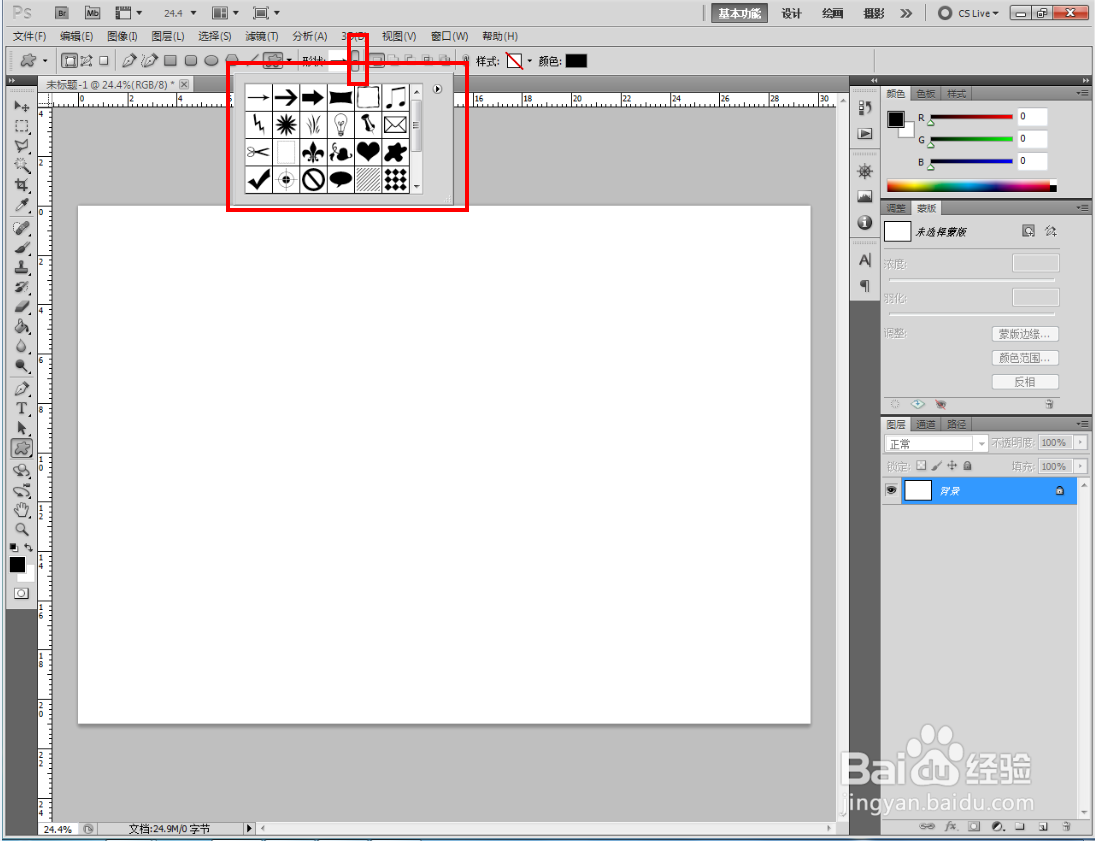Toggle lock transparent pixels in Layers panel
1095x841 pixels.
[x=921, y=465]
